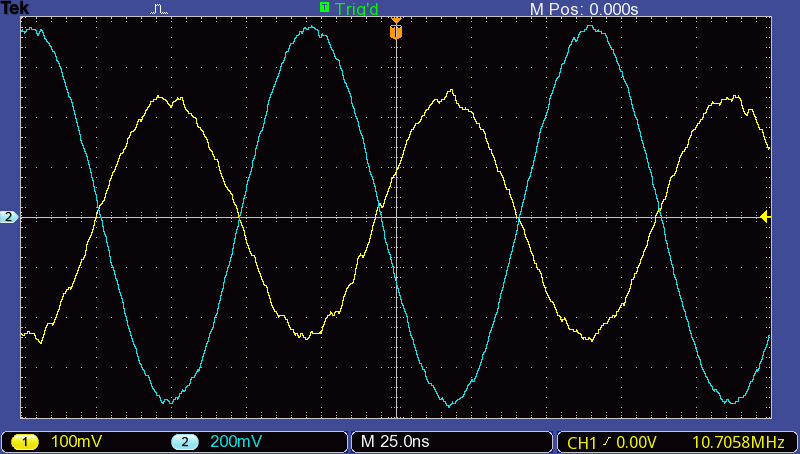Click the yellow trigger level arrow

(765, 217)
